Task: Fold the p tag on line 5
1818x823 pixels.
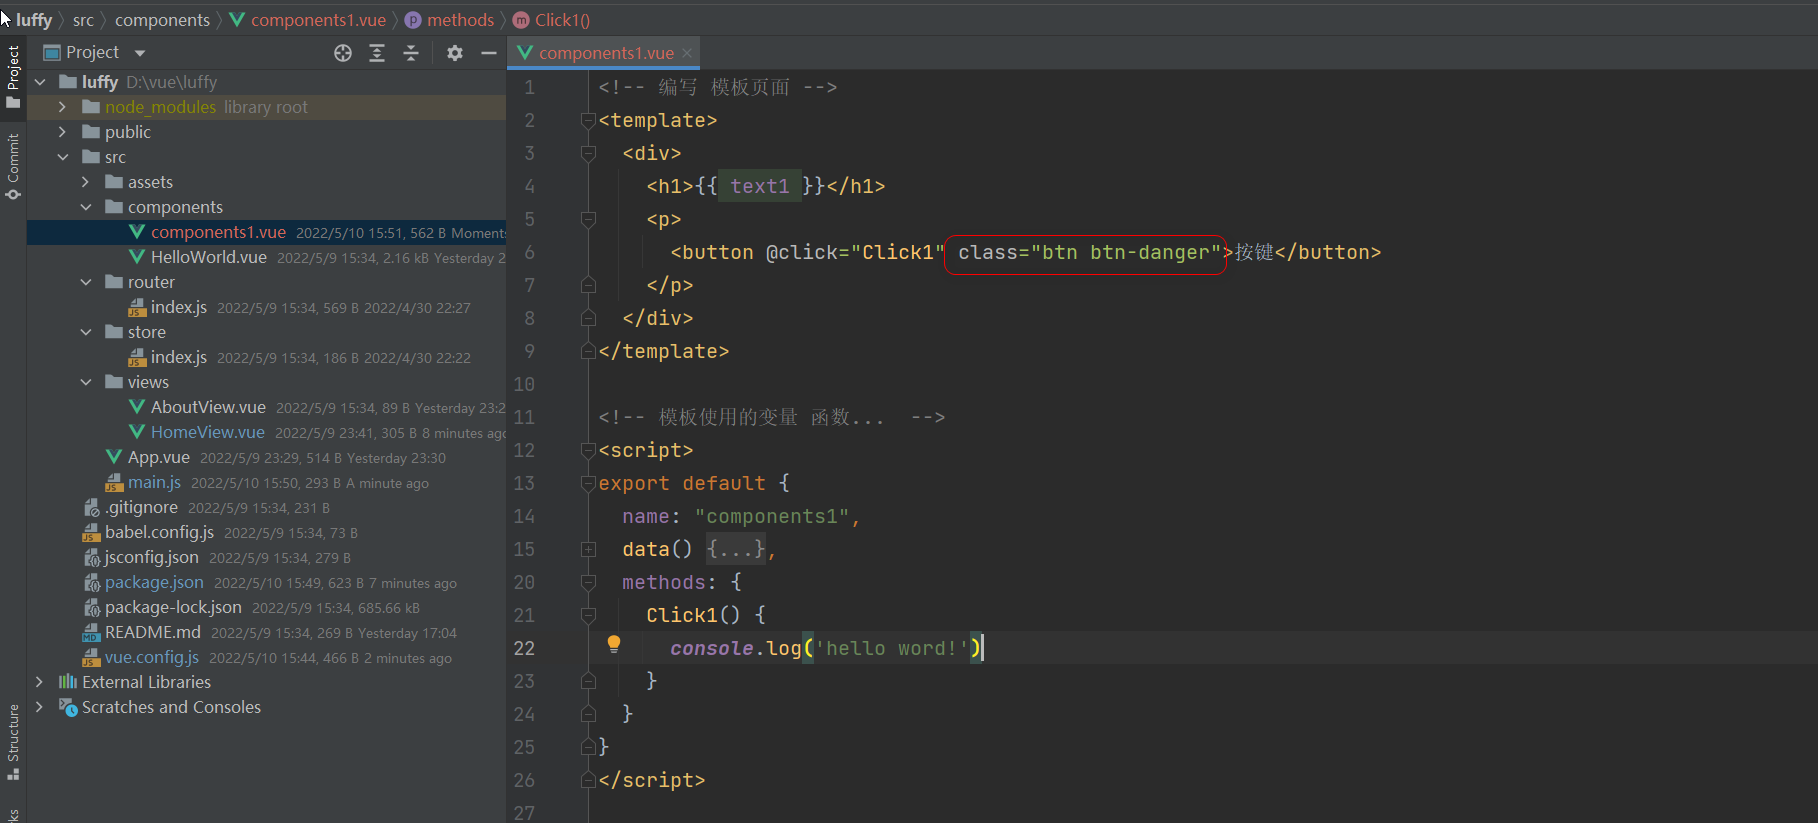Action: click(588, 220)
